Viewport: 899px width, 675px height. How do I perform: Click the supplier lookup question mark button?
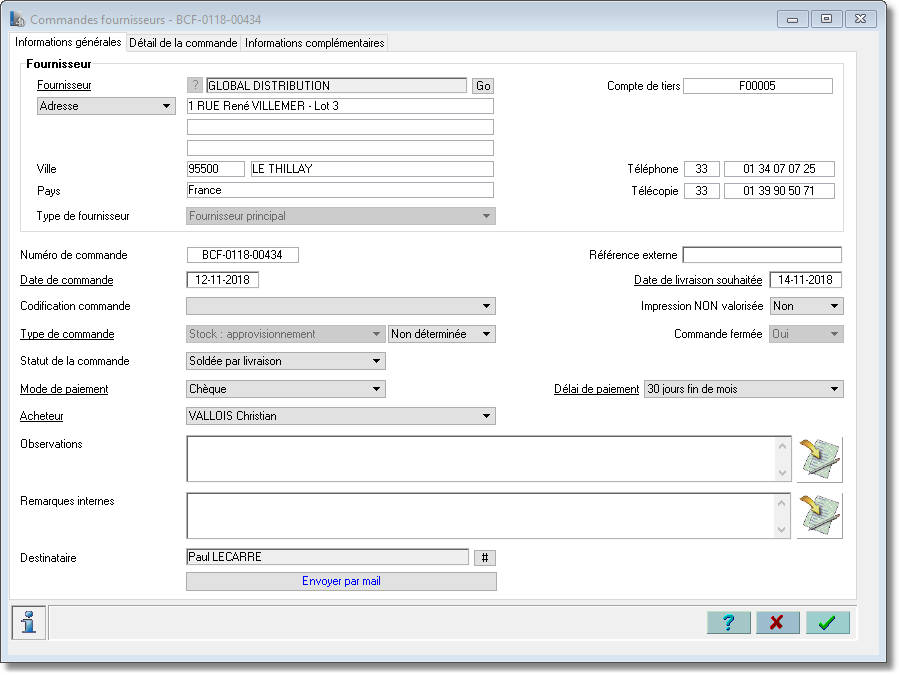pyautogui.click(x=195, y=85)
